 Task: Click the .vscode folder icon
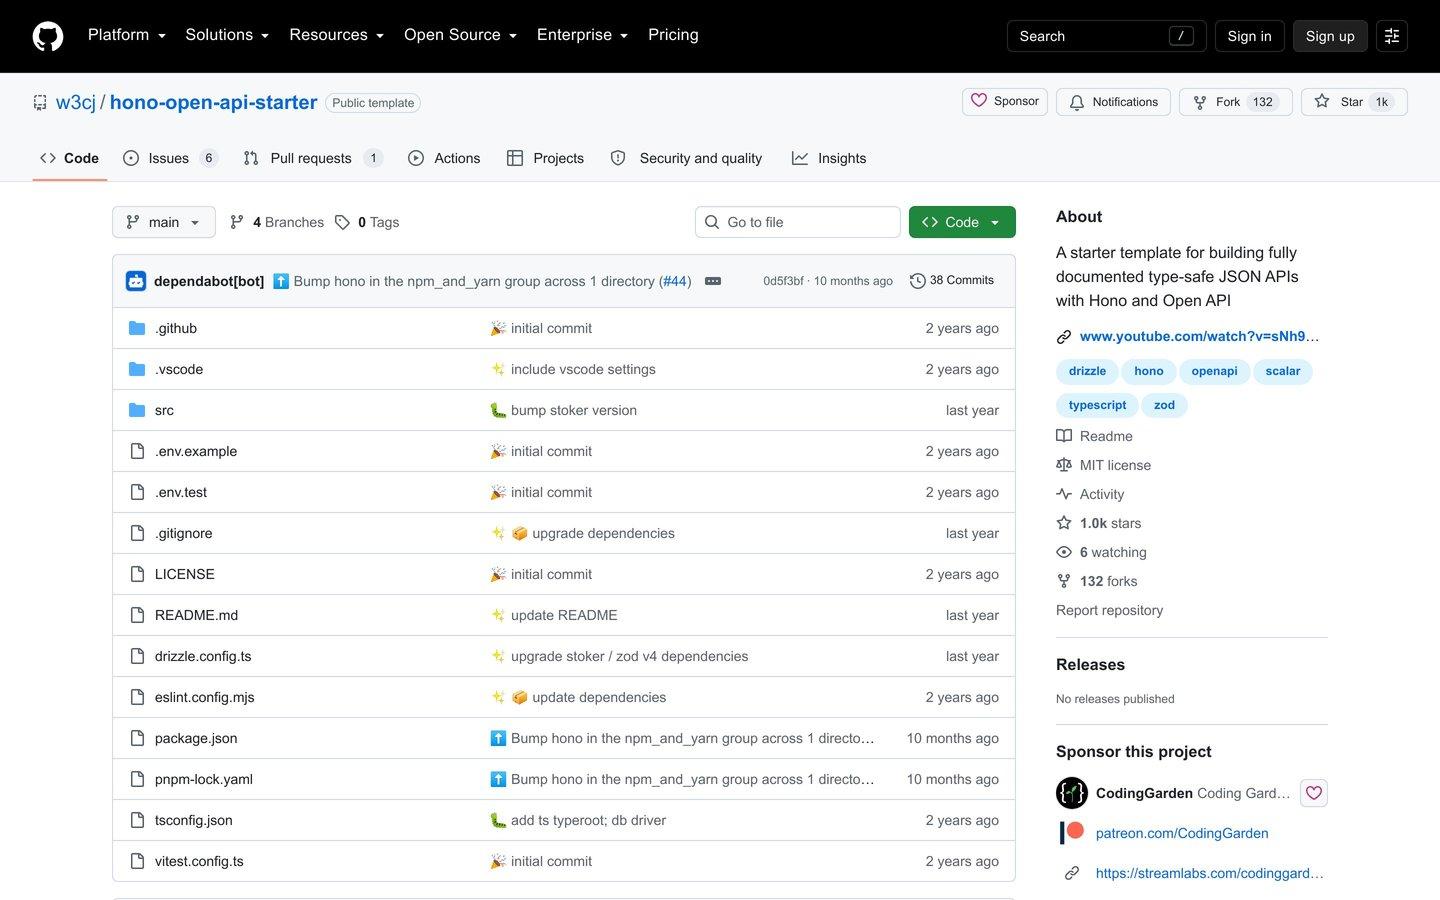click(x=137, y=369)
